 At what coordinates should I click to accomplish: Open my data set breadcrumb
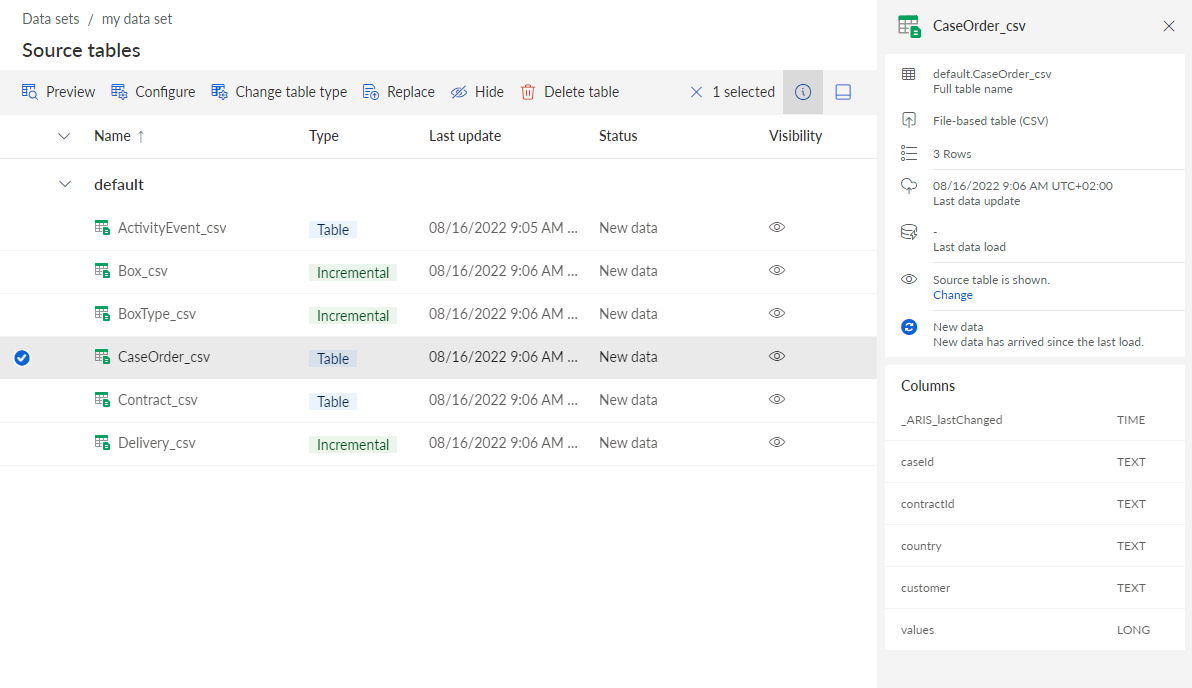pyautogui.click(x=137, y=19)
